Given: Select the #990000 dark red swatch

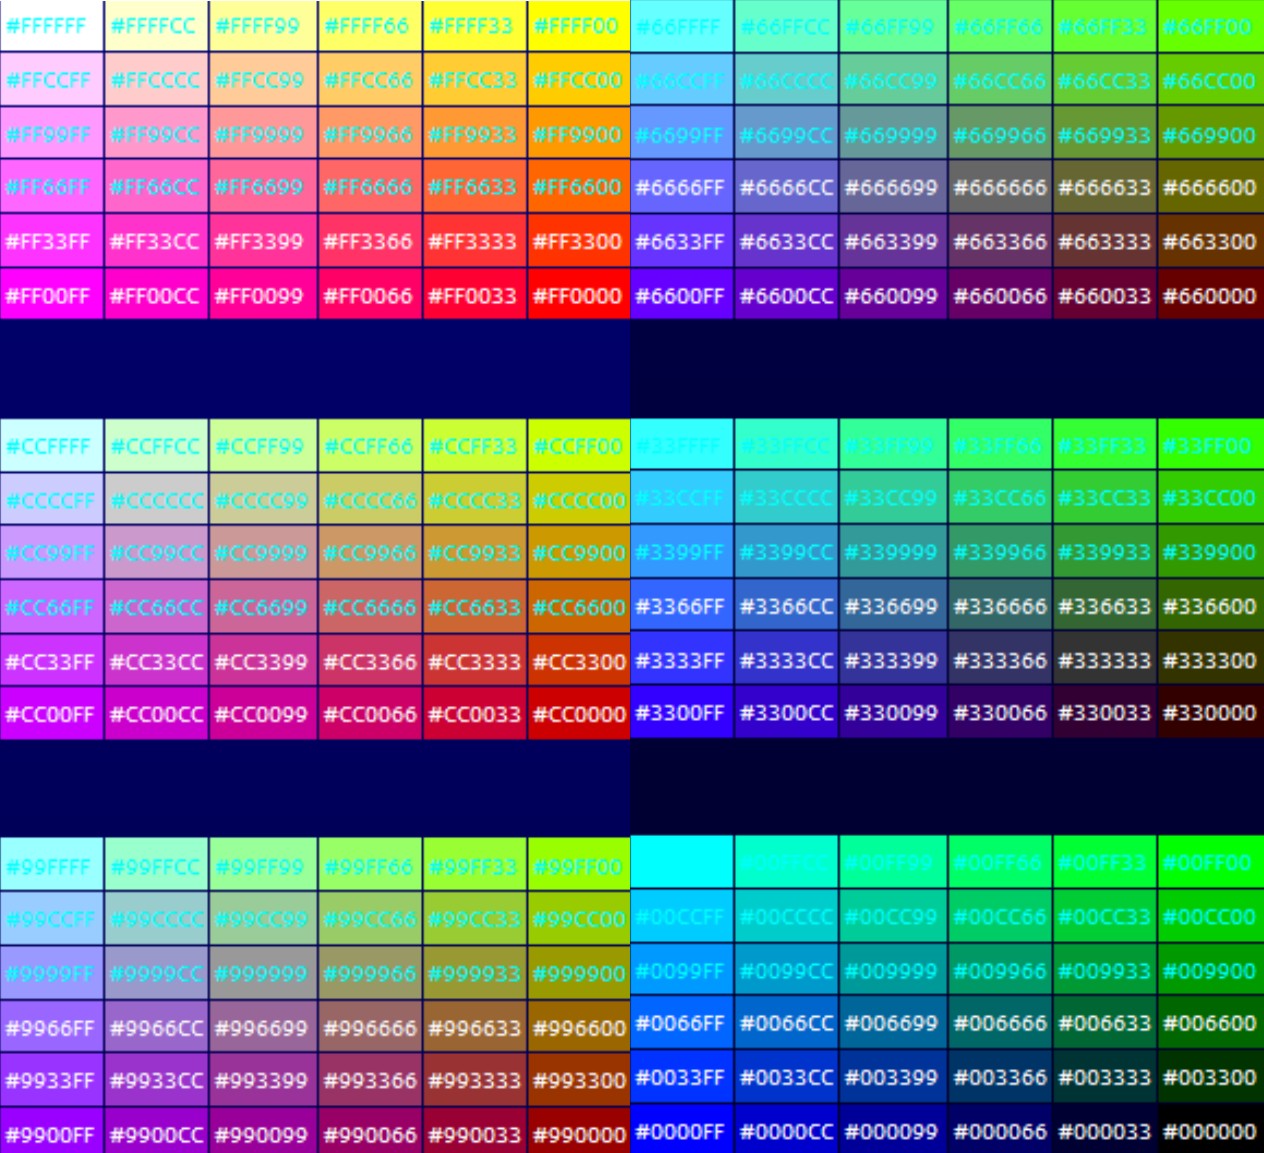Looking at the screenshot, I should click(x=579, y=1133).
